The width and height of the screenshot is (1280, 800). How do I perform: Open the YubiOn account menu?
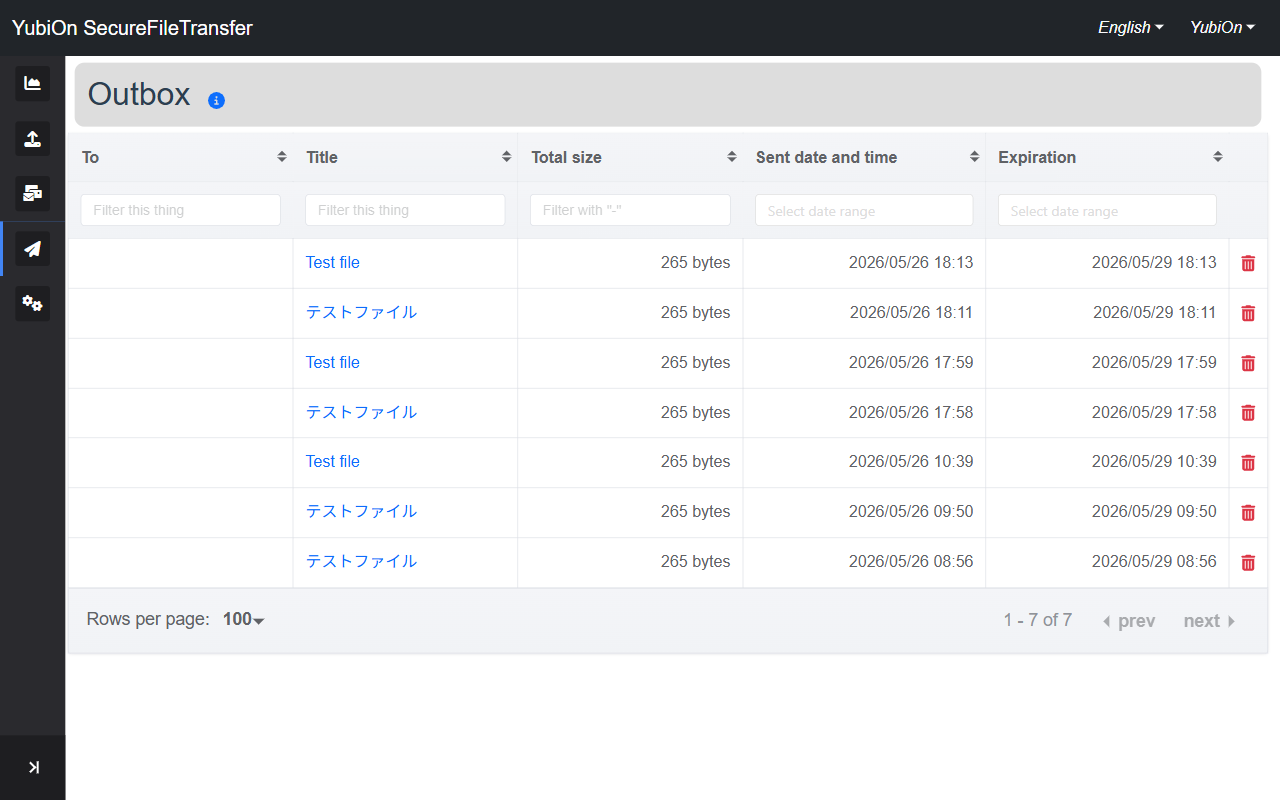(1222, 27)
